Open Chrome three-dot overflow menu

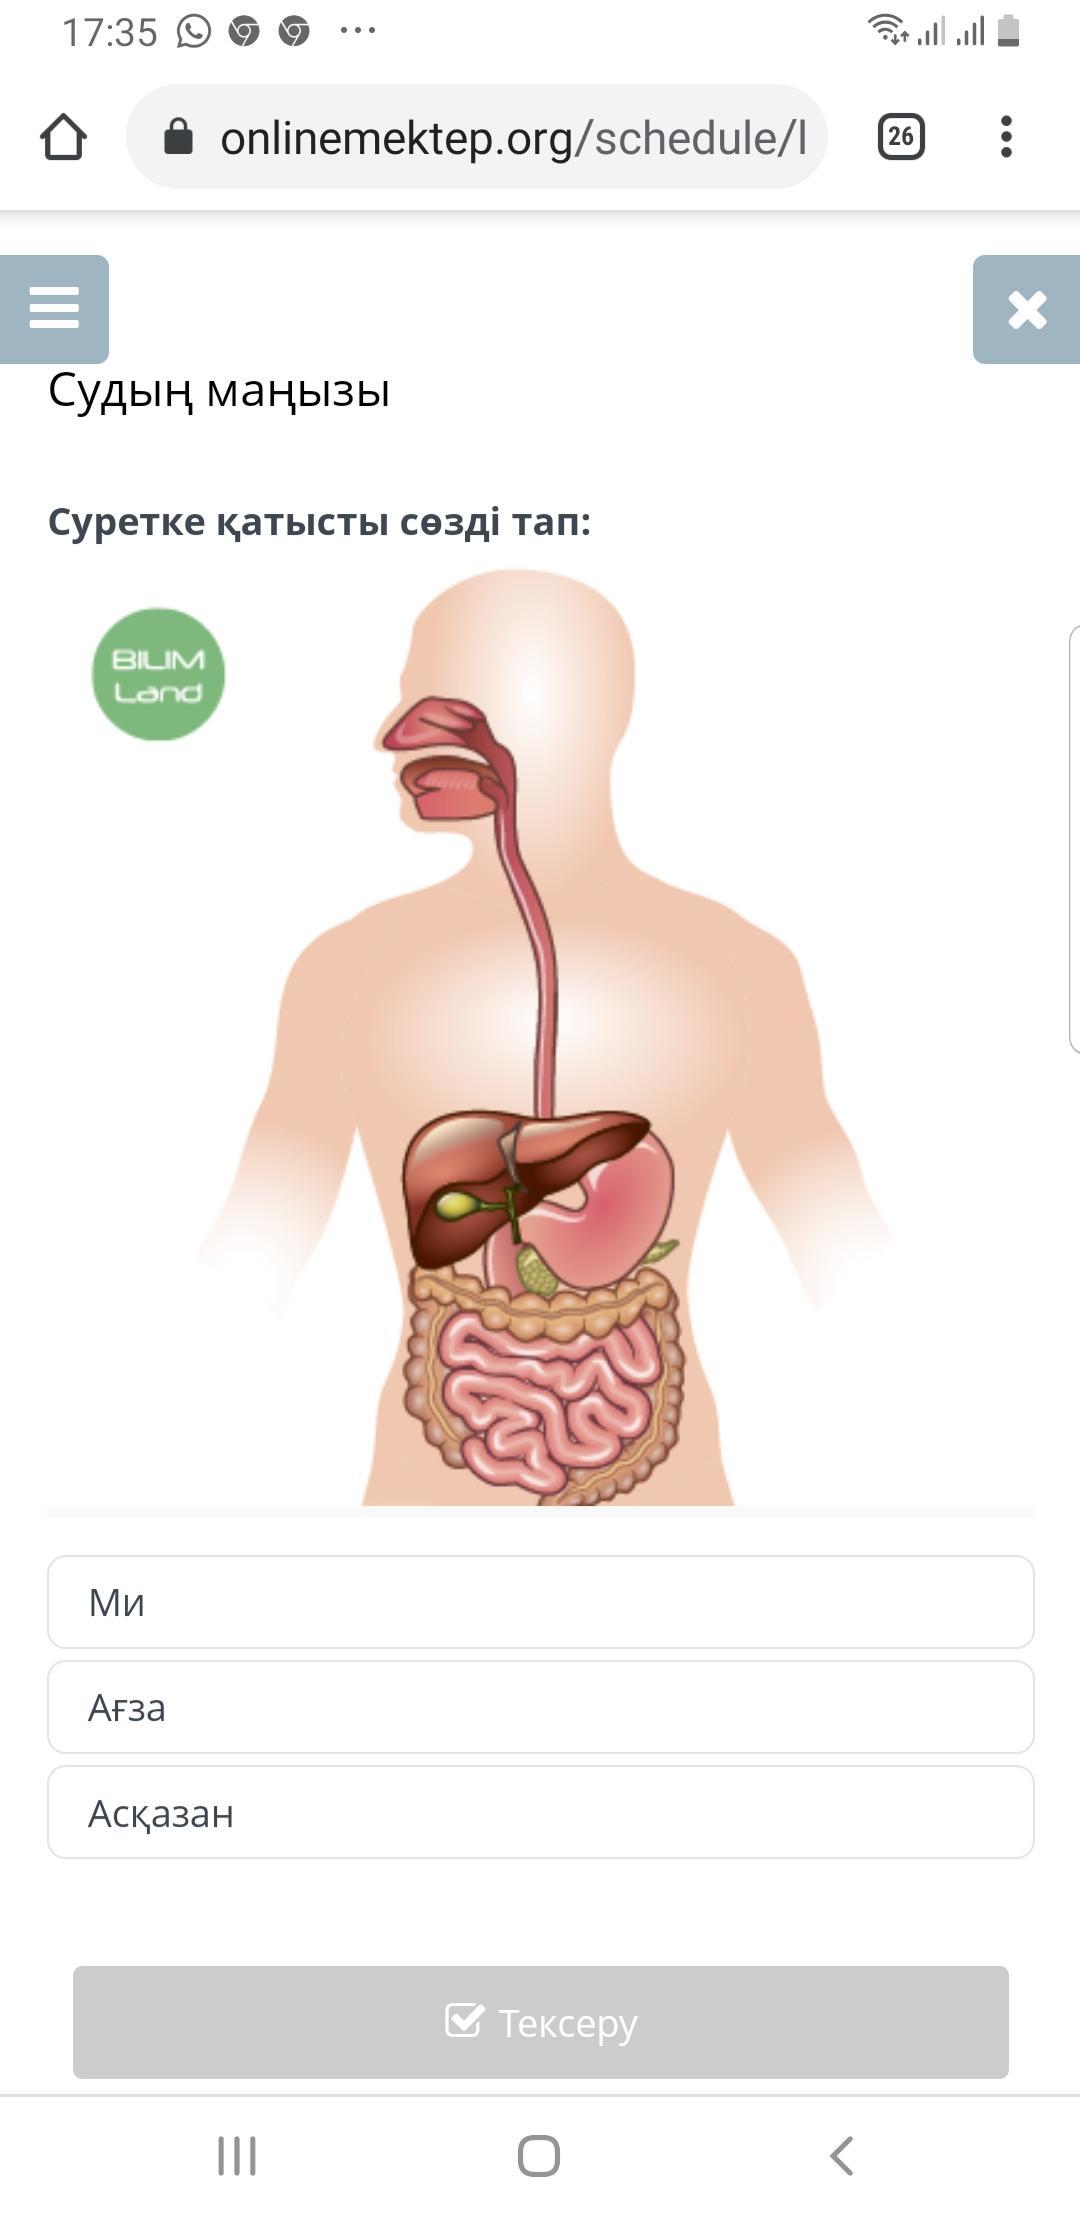[1006, 137]
